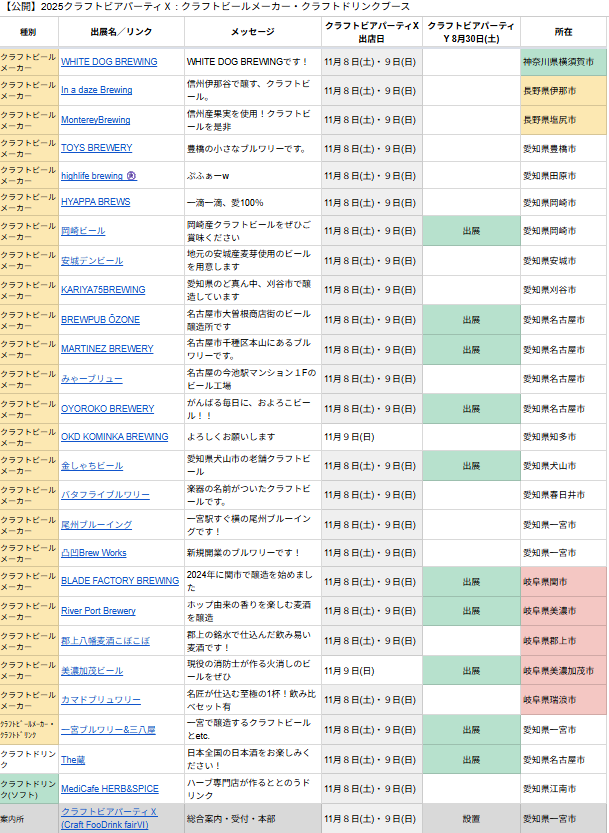Click the 郡上八幡麦酒こぼこぼ link
Screen dimensions: 609x833
[x=105, y=641]
